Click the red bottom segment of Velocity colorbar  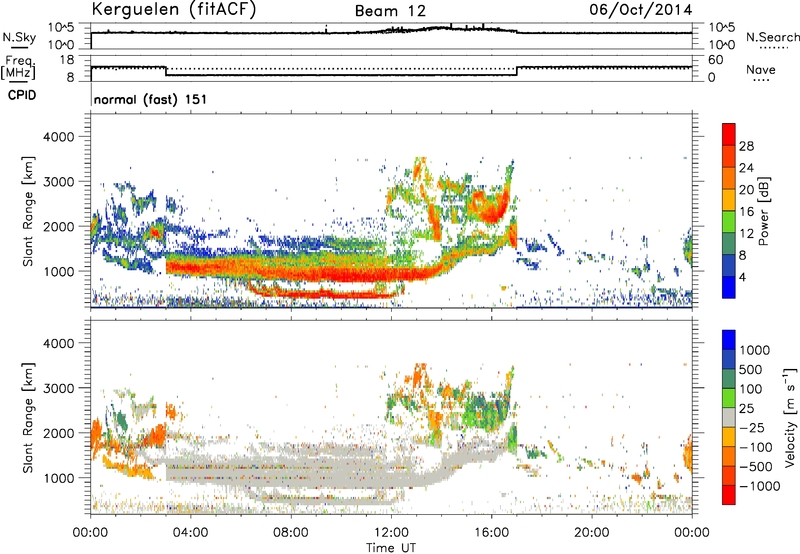pyautogui.click(x=729, y=495)
